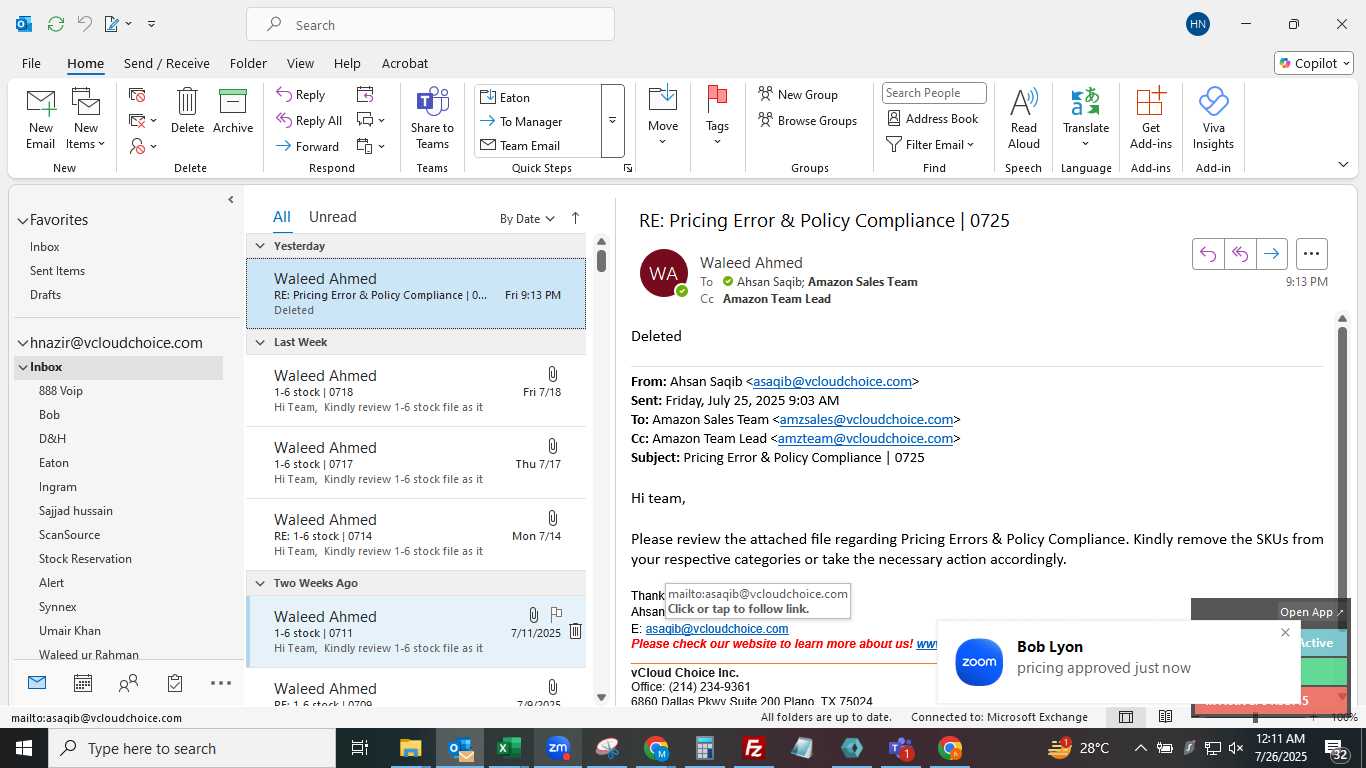Open By Date sort dropdown
Viewport: 1366px width, 768px height.
(527, 219)
